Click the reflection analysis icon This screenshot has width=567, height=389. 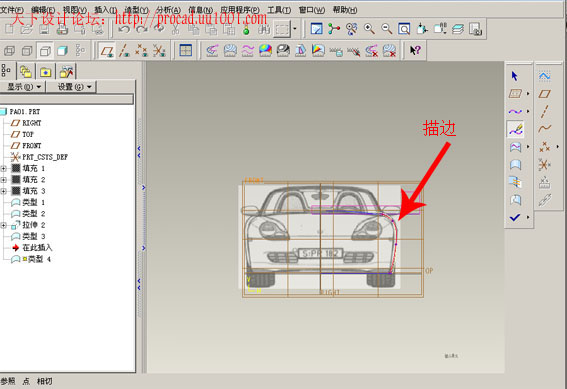pos(283,50)
